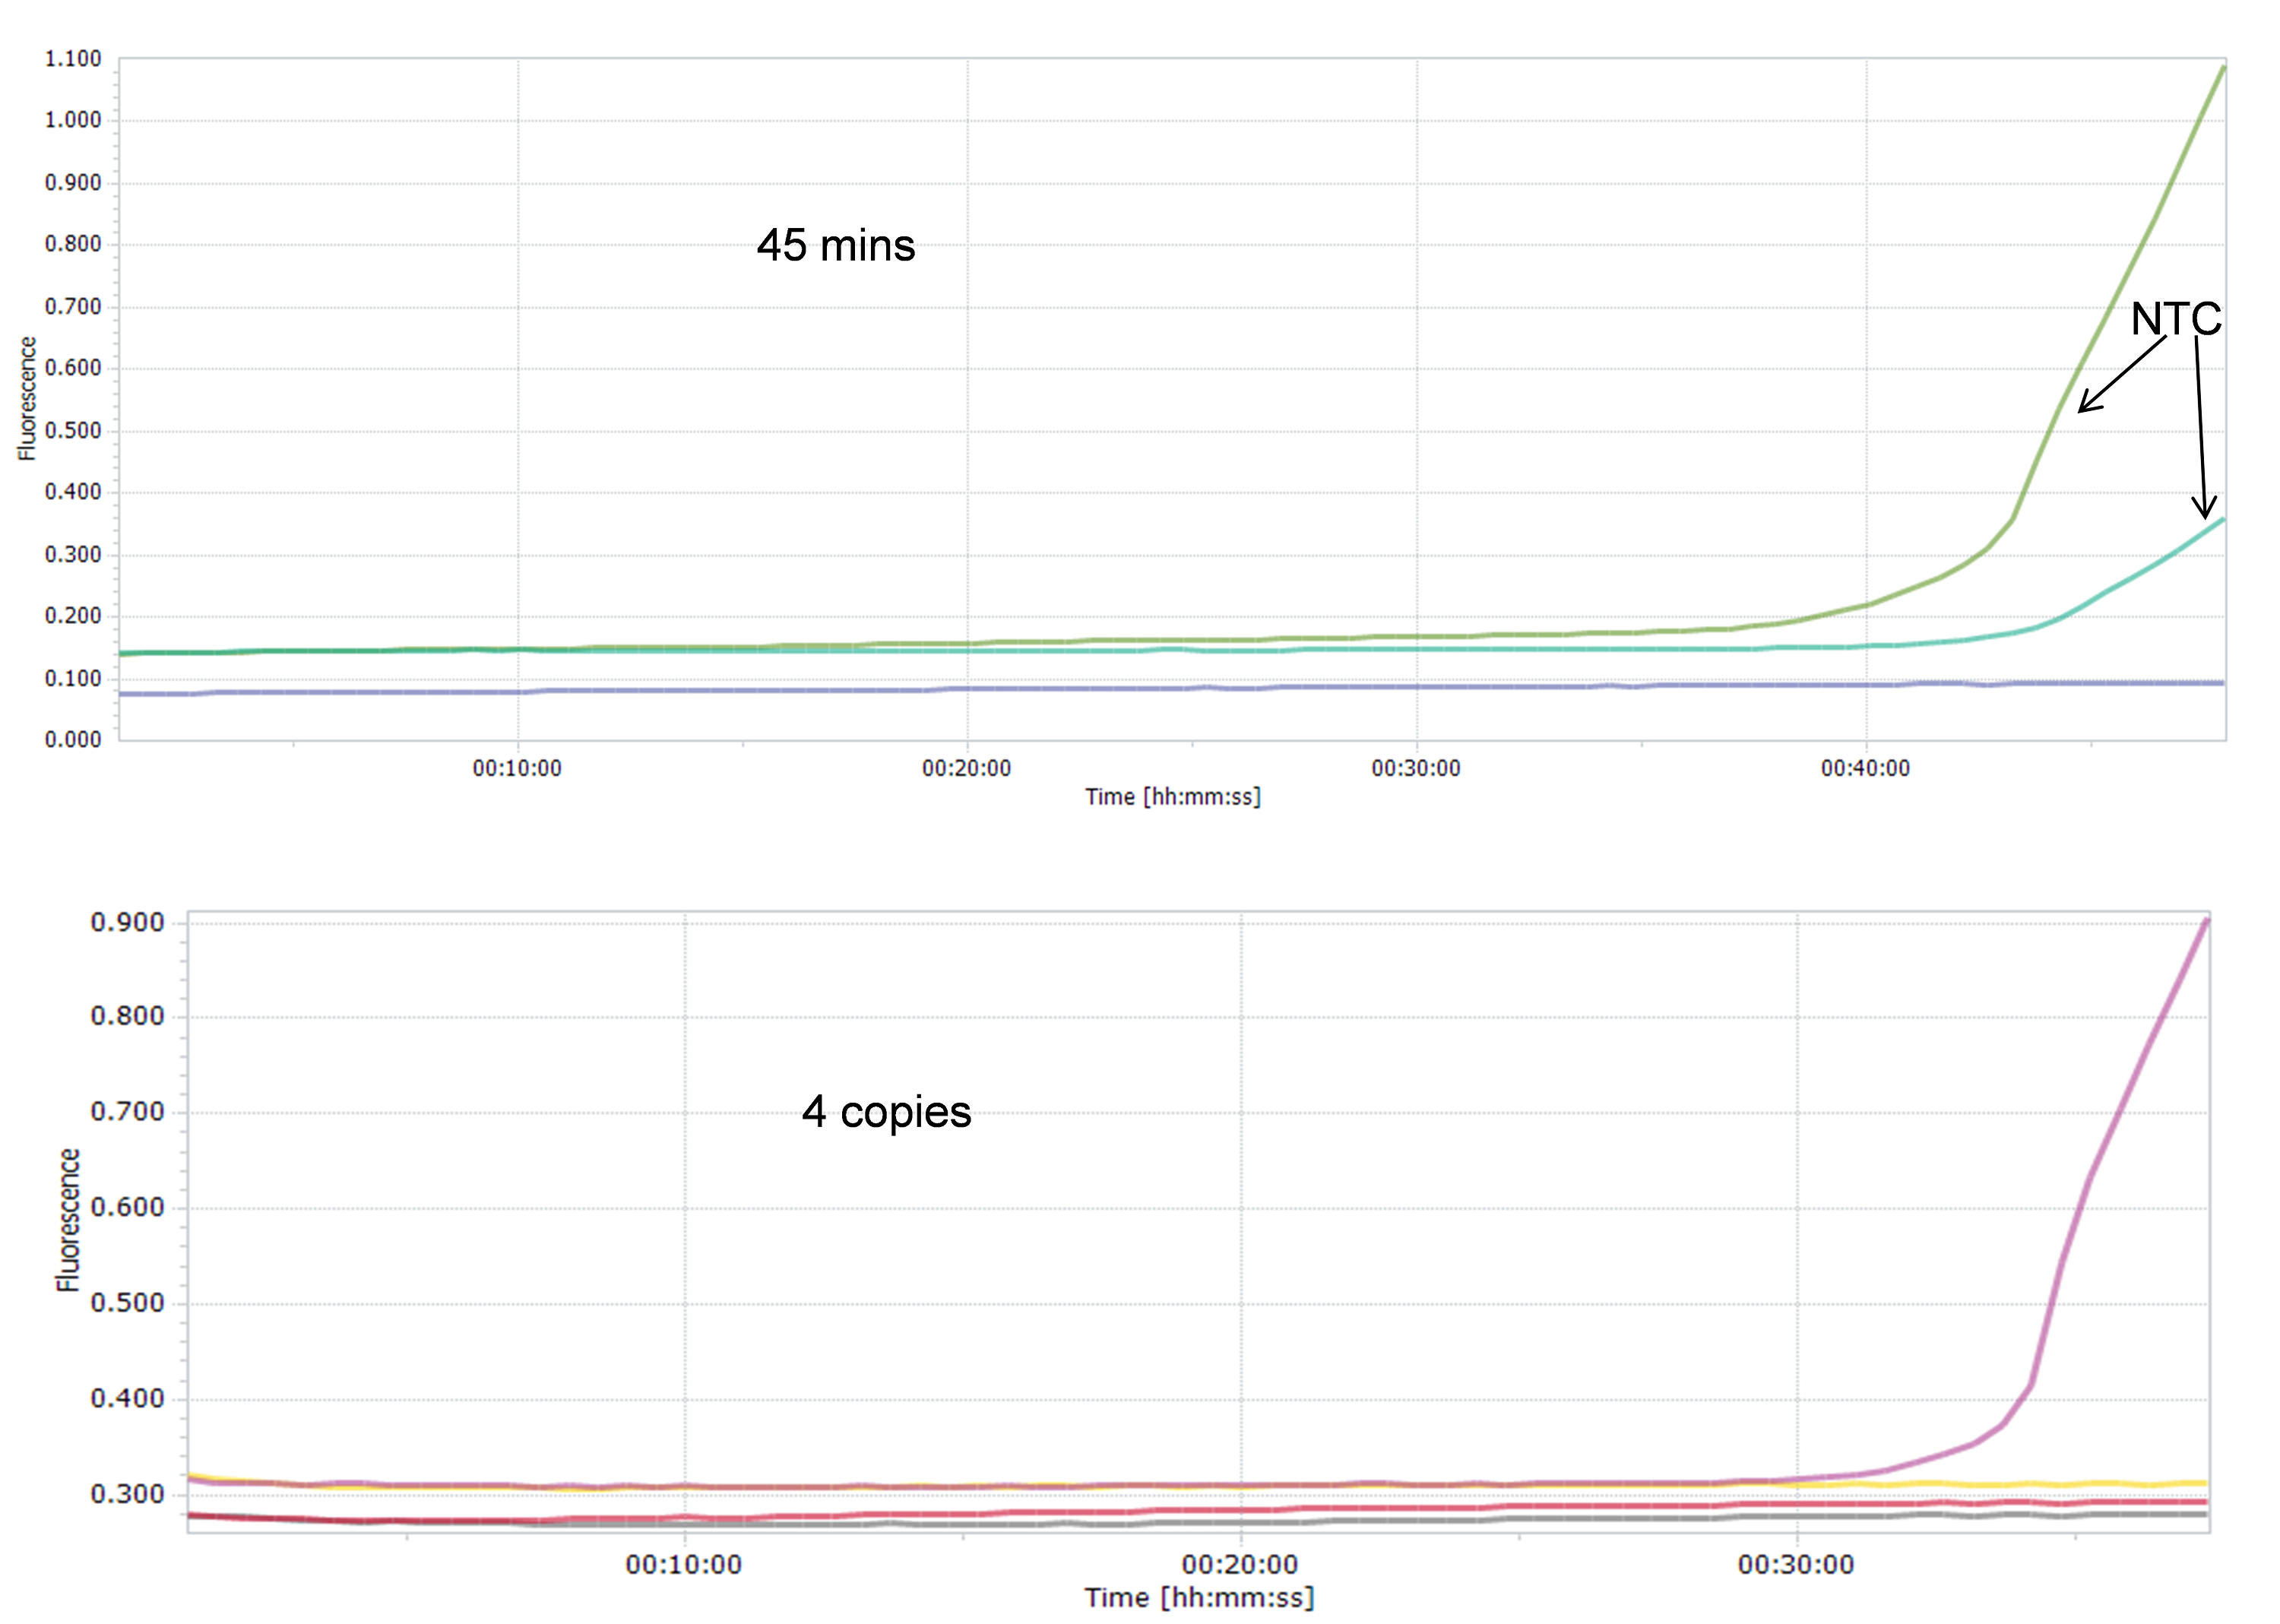Click the 00:10:00 tick on bottom chart
The height and width of the screenshot is (1624, 2280).
[x=684, y=1565]
